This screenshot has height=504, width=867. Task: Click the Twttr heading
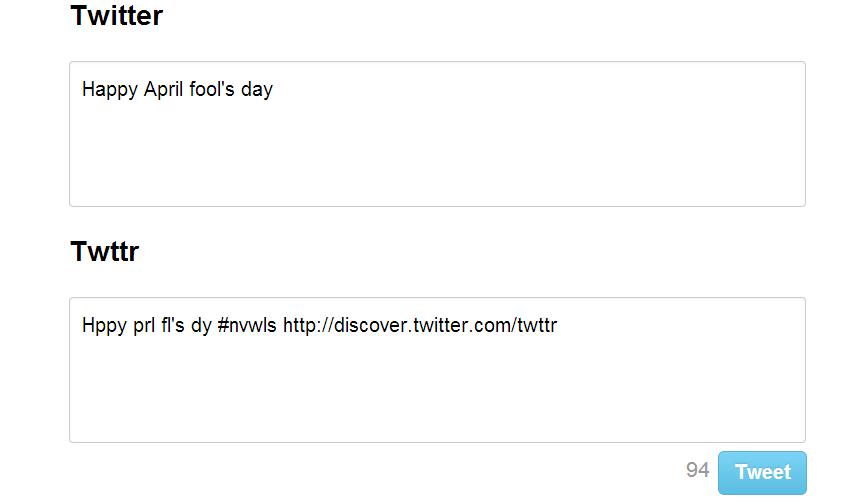(104, 252)
